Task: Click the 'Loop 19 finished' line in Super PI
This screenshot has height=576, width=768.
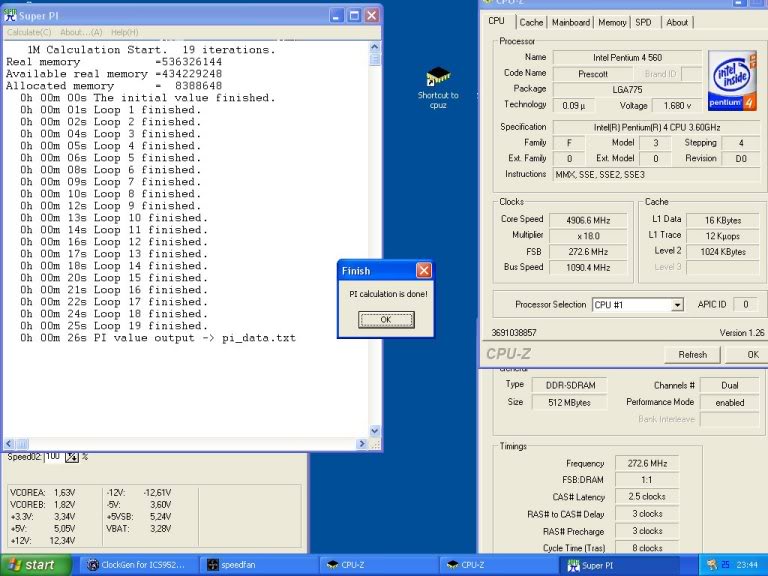Action: point(114,326)
